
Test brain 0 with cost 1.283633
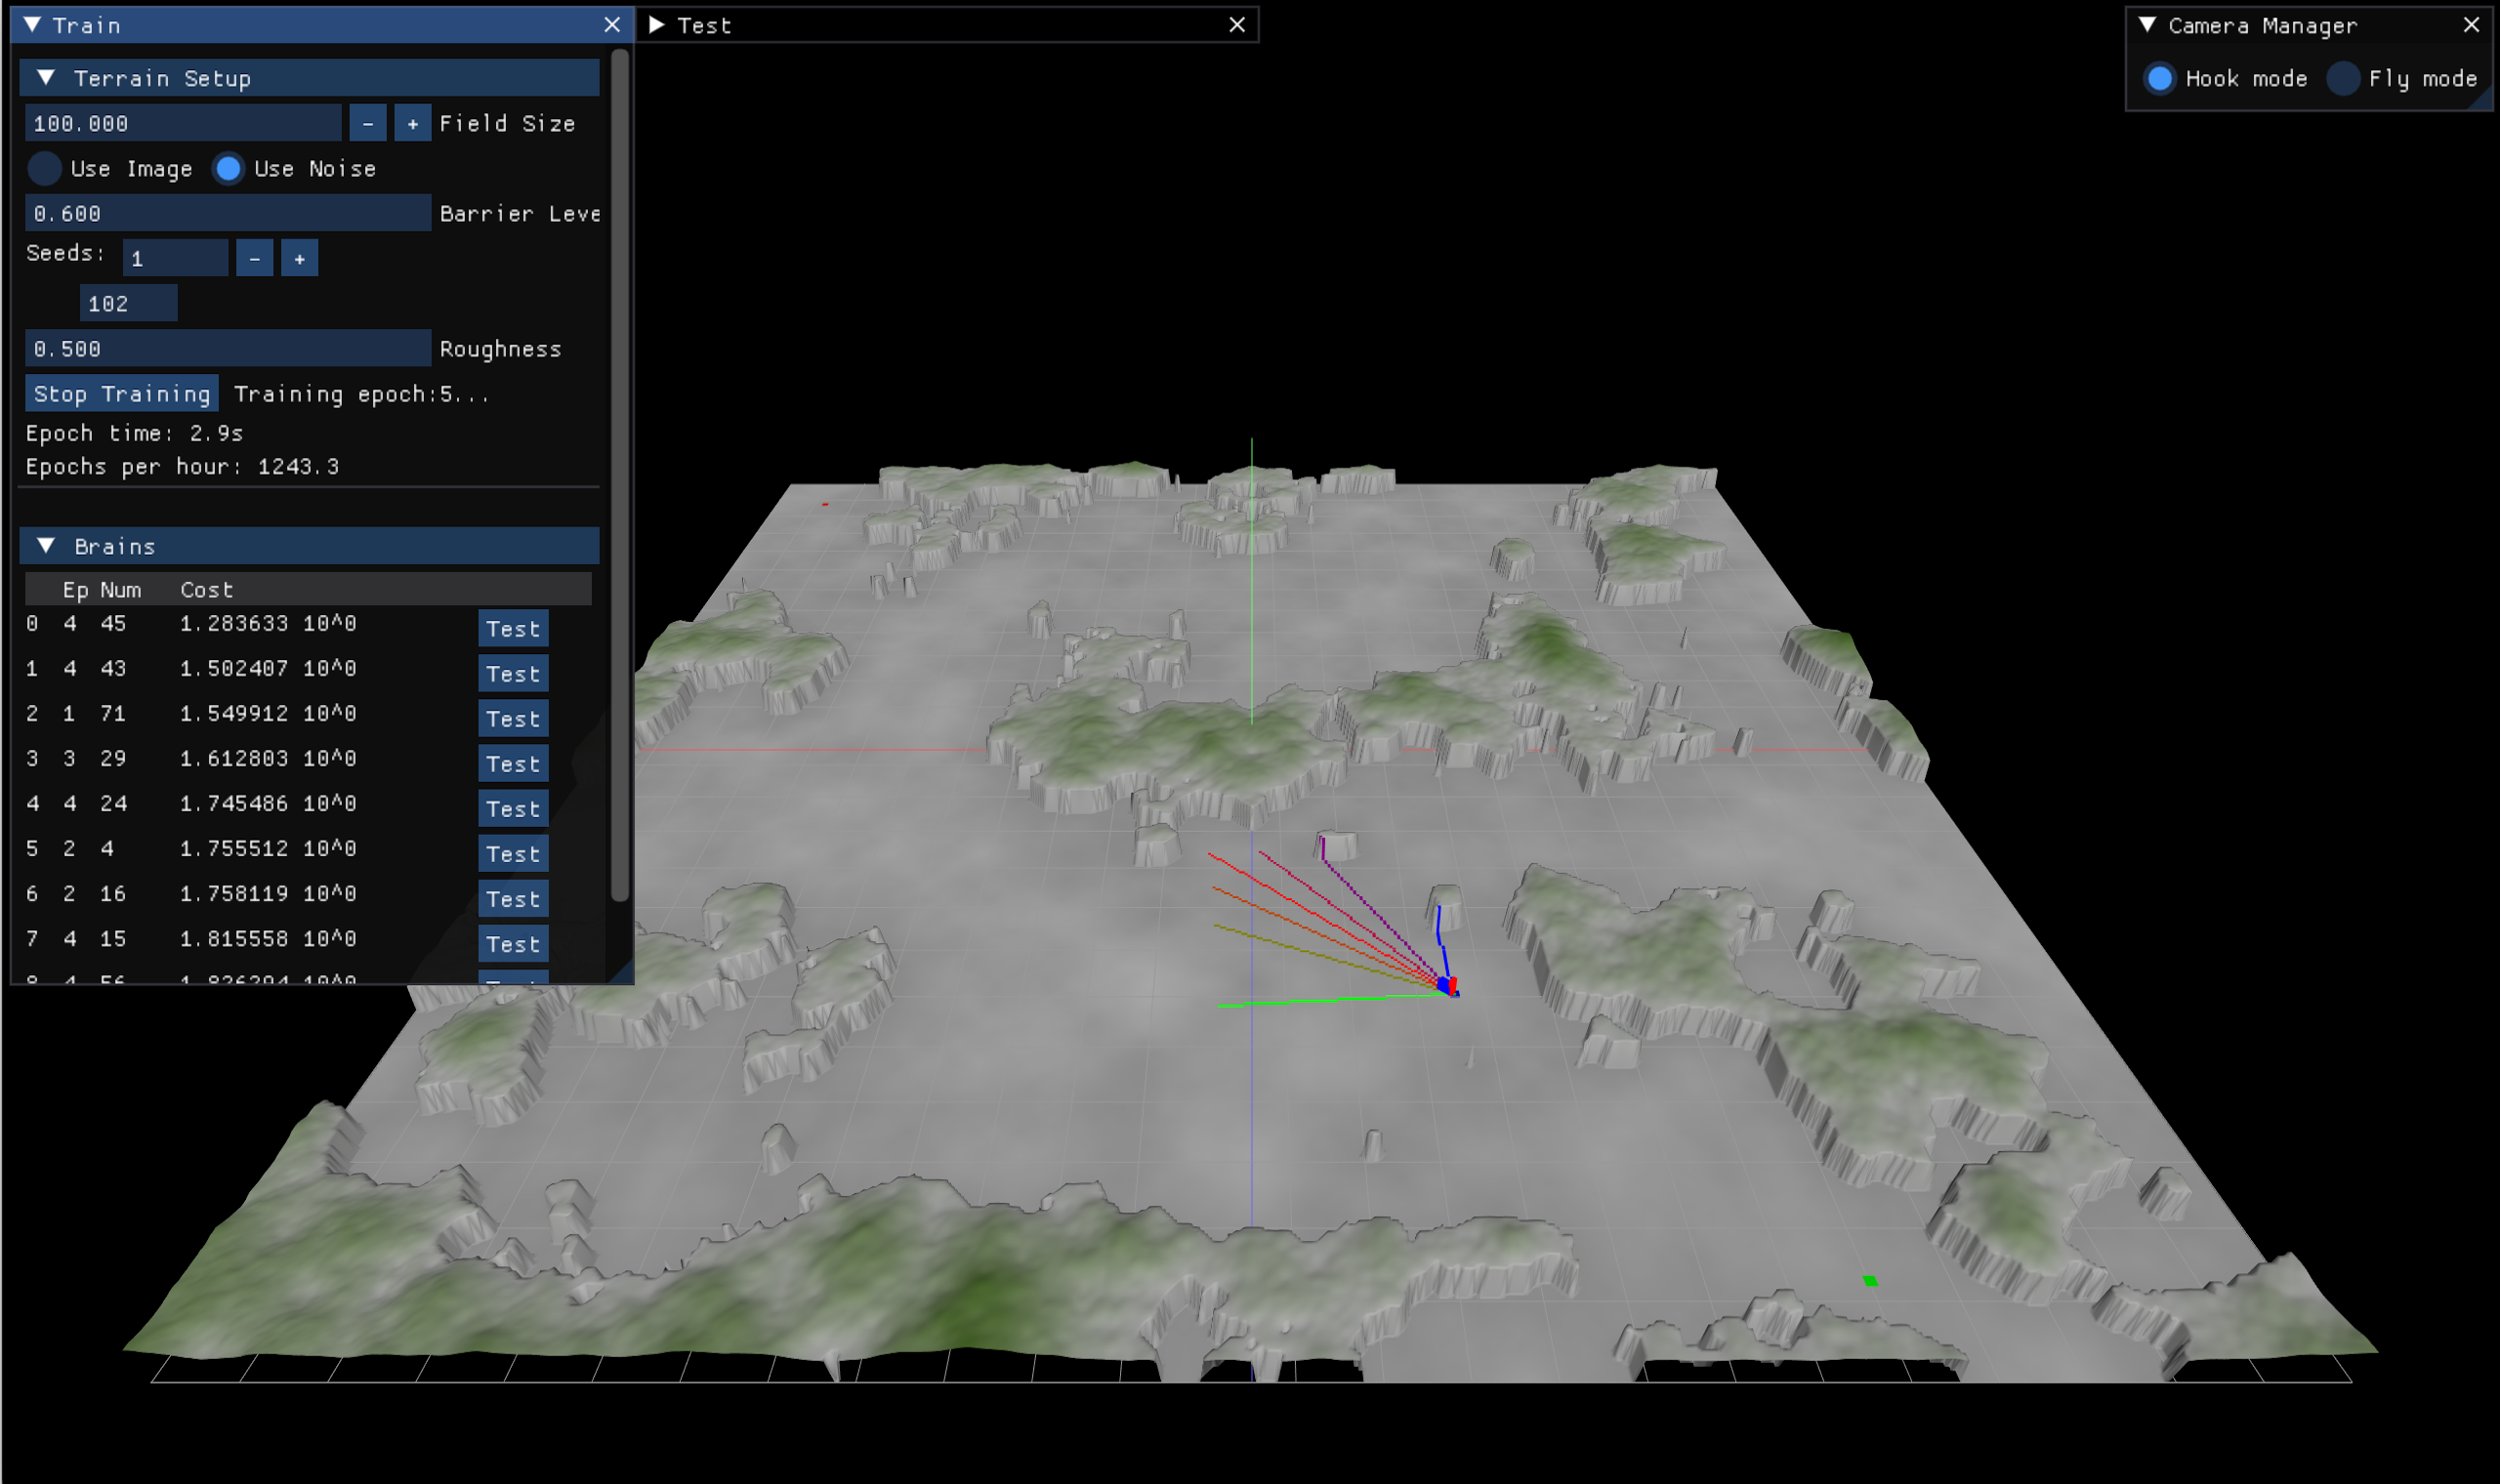click(x=513, y=629)
